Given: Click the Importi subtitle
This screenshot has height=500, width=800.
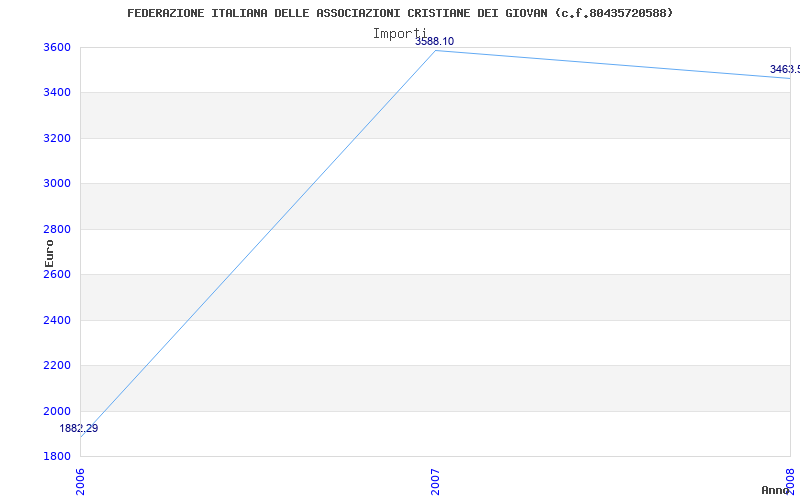Looking at the screenshot, I should pyautogui.click(x=399, y=34).
